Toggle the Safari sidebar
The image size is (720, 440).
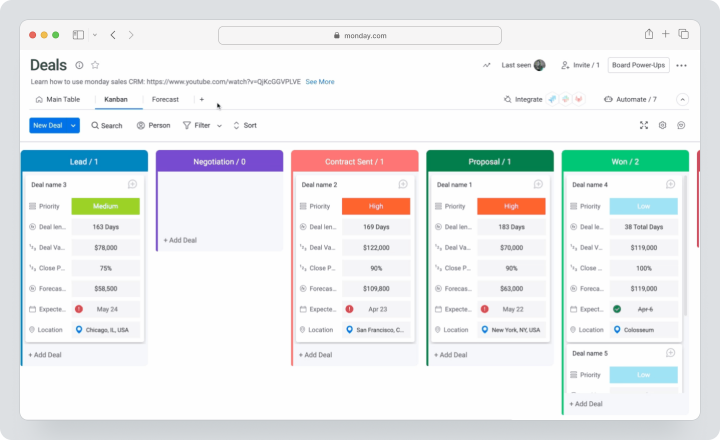[78, 35]
